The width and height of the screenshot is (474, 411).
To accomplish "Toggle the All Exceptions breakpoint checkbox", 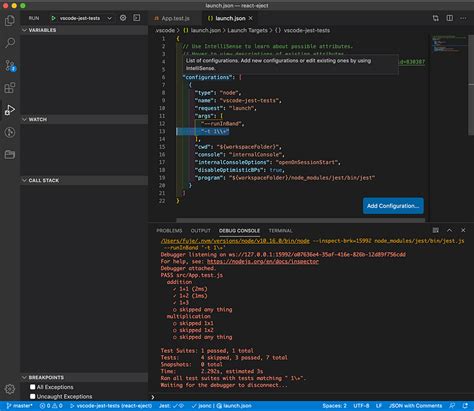I will point(33,387).
